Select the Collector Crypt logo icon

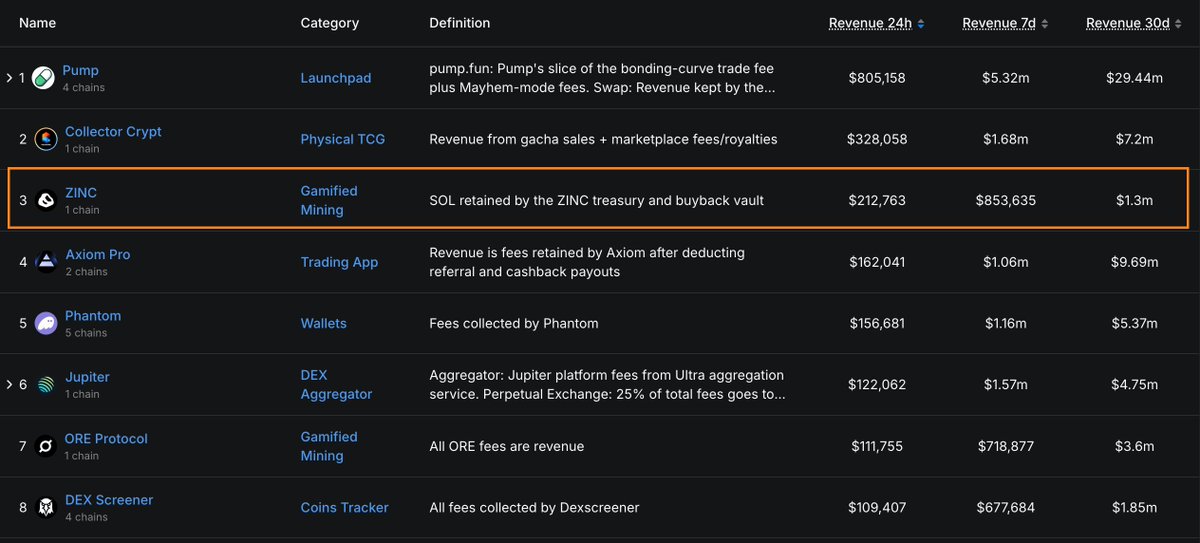coord(46,139)
